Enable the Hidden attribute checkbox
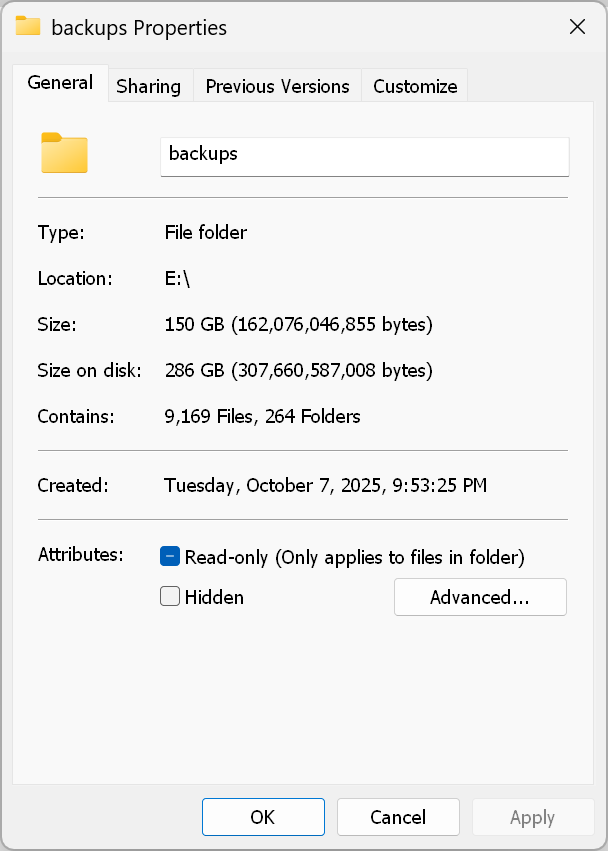This screenshot has width=608, height=851. [170, 597]
